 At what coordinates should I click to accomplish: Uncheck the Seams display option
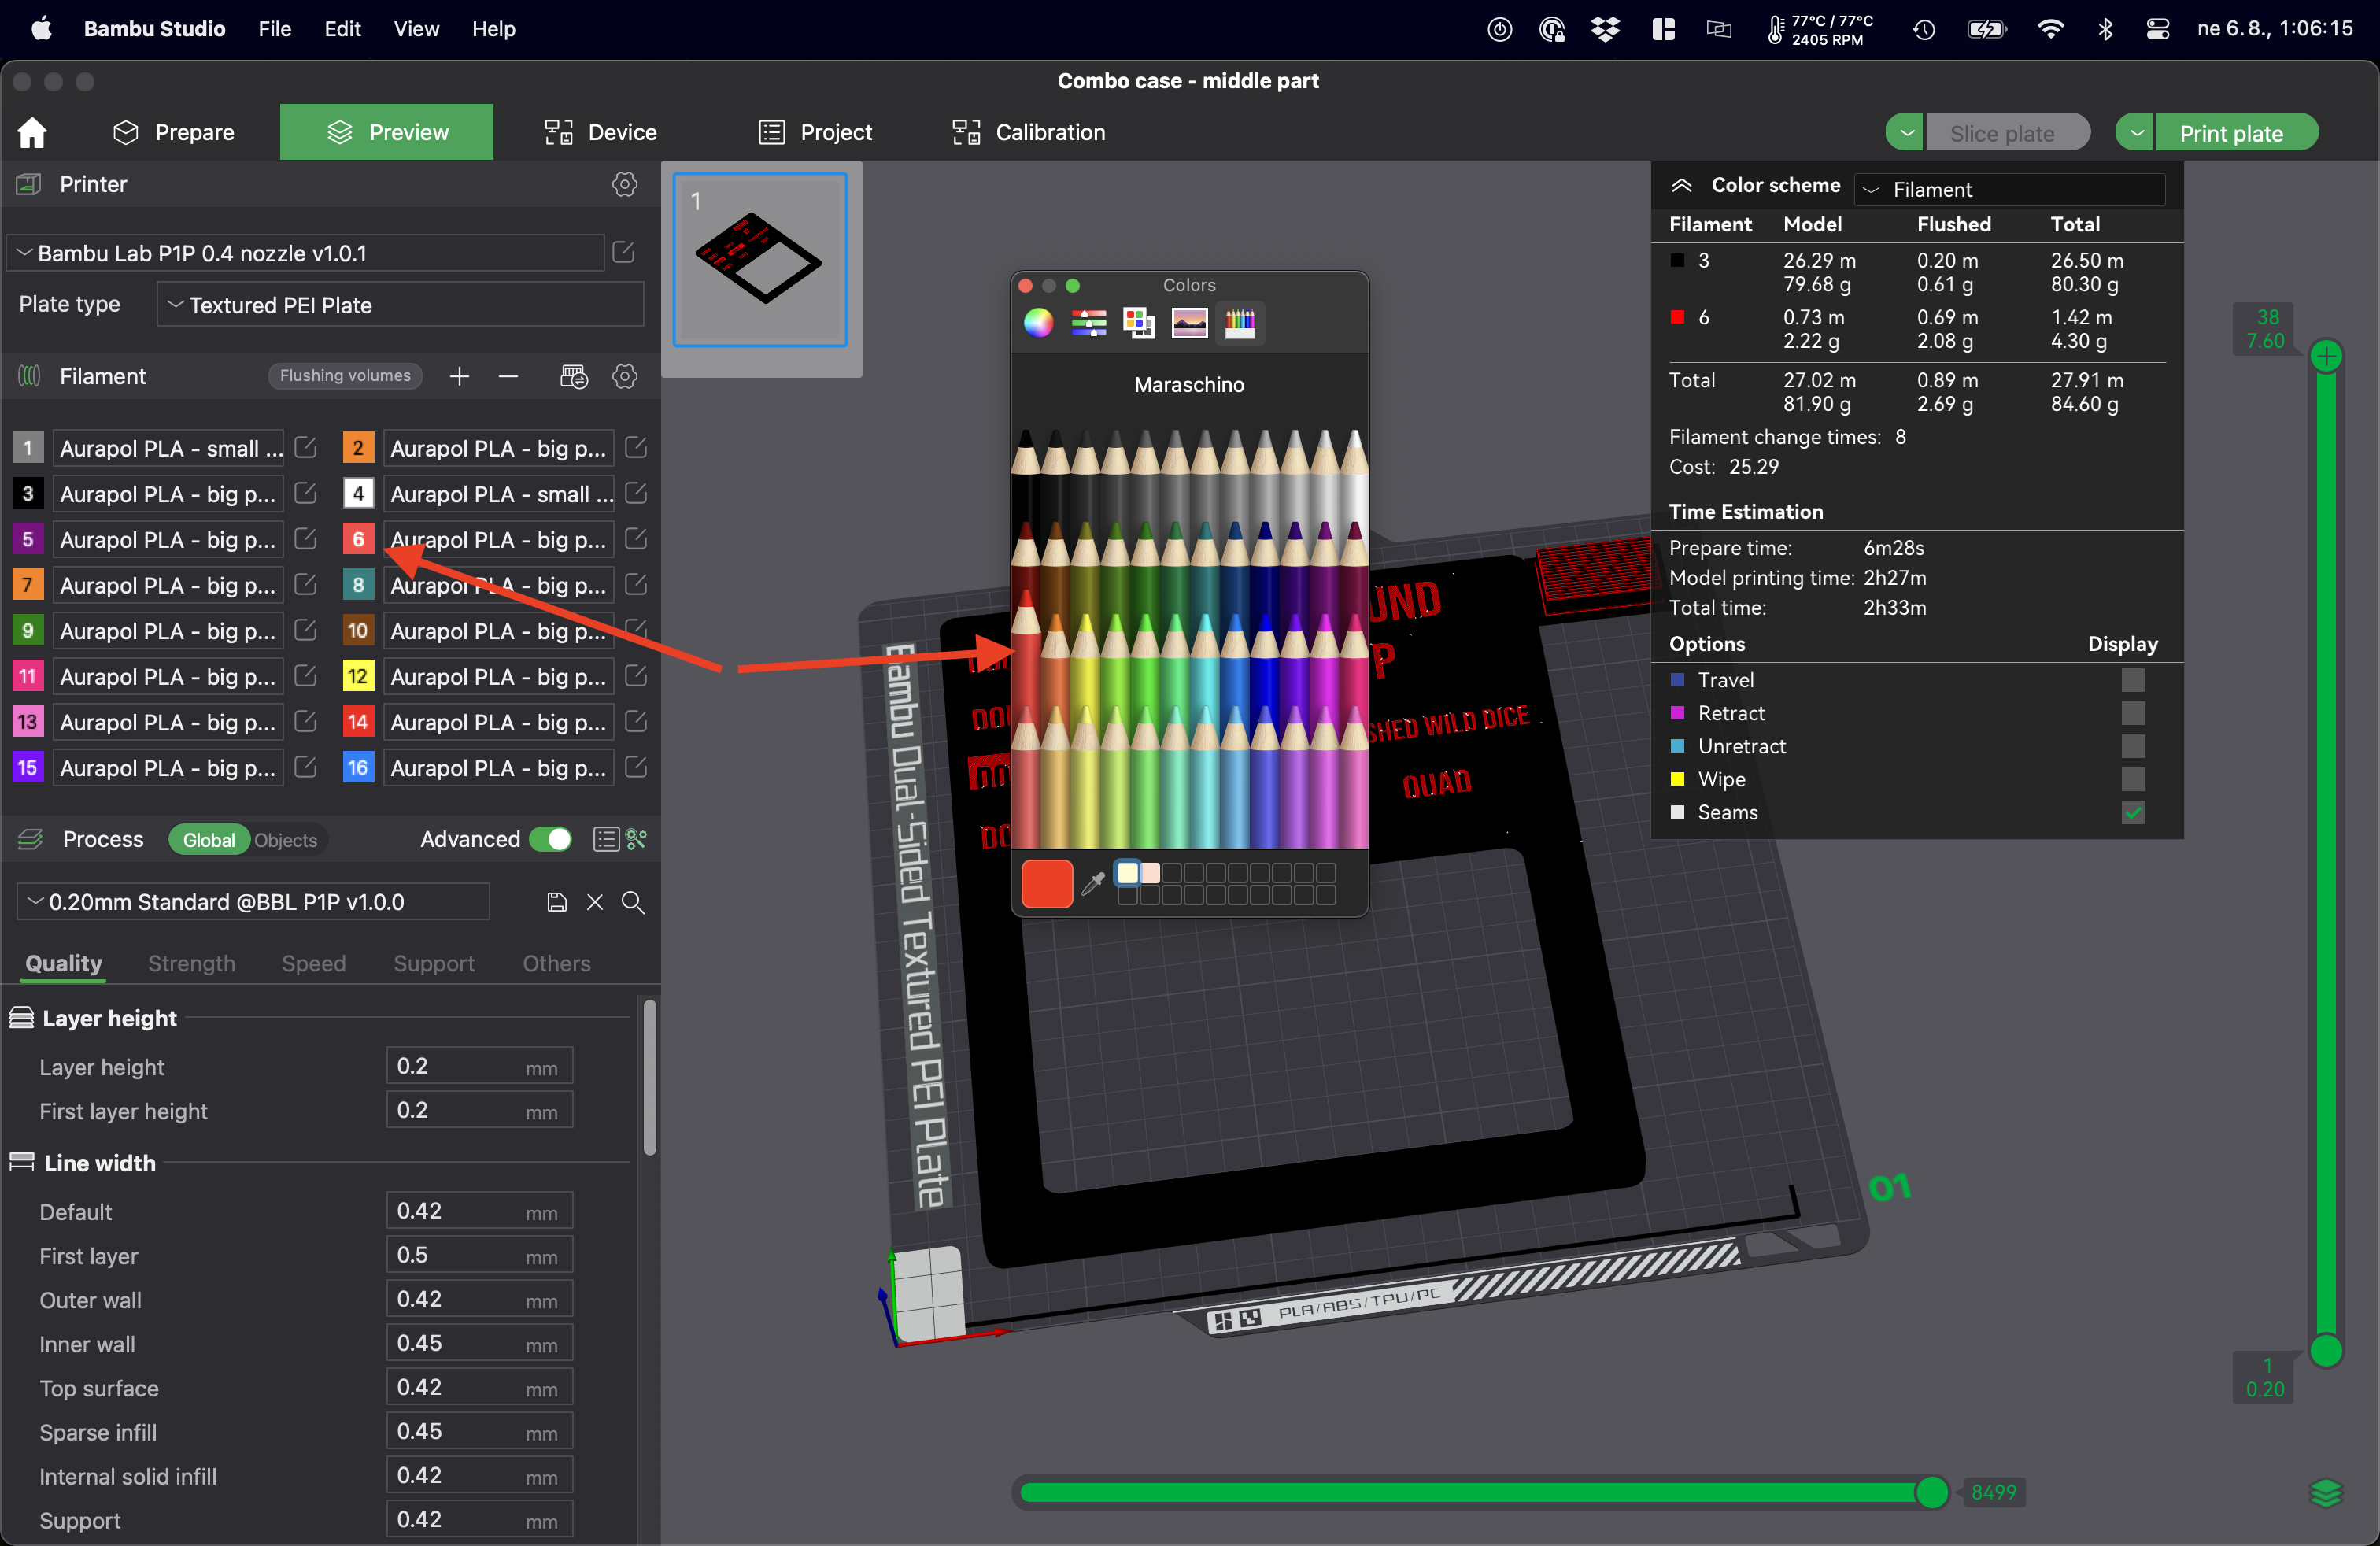[2134, 812]
